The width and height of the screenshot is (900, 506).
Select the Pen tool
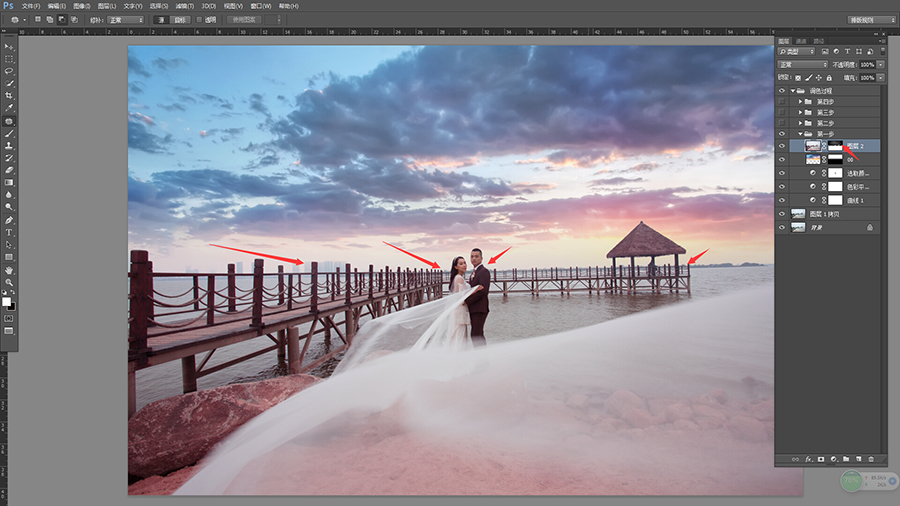[x=9, y=220]
